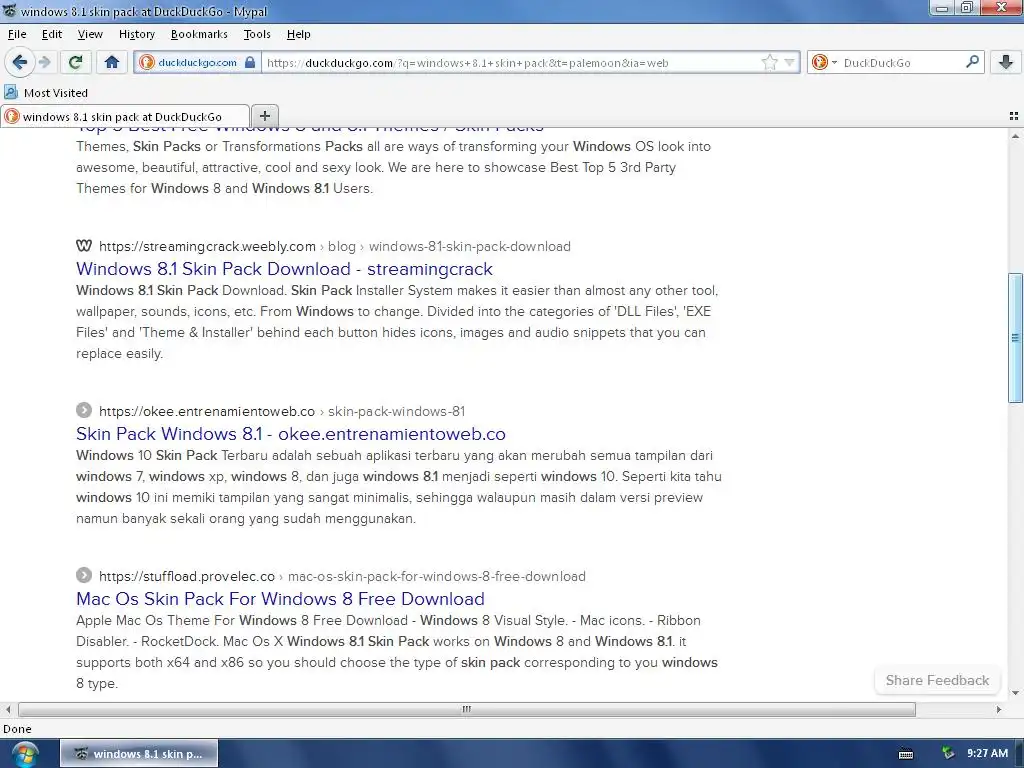Open the Home page button
The image size is (1024, 768).
112,63
